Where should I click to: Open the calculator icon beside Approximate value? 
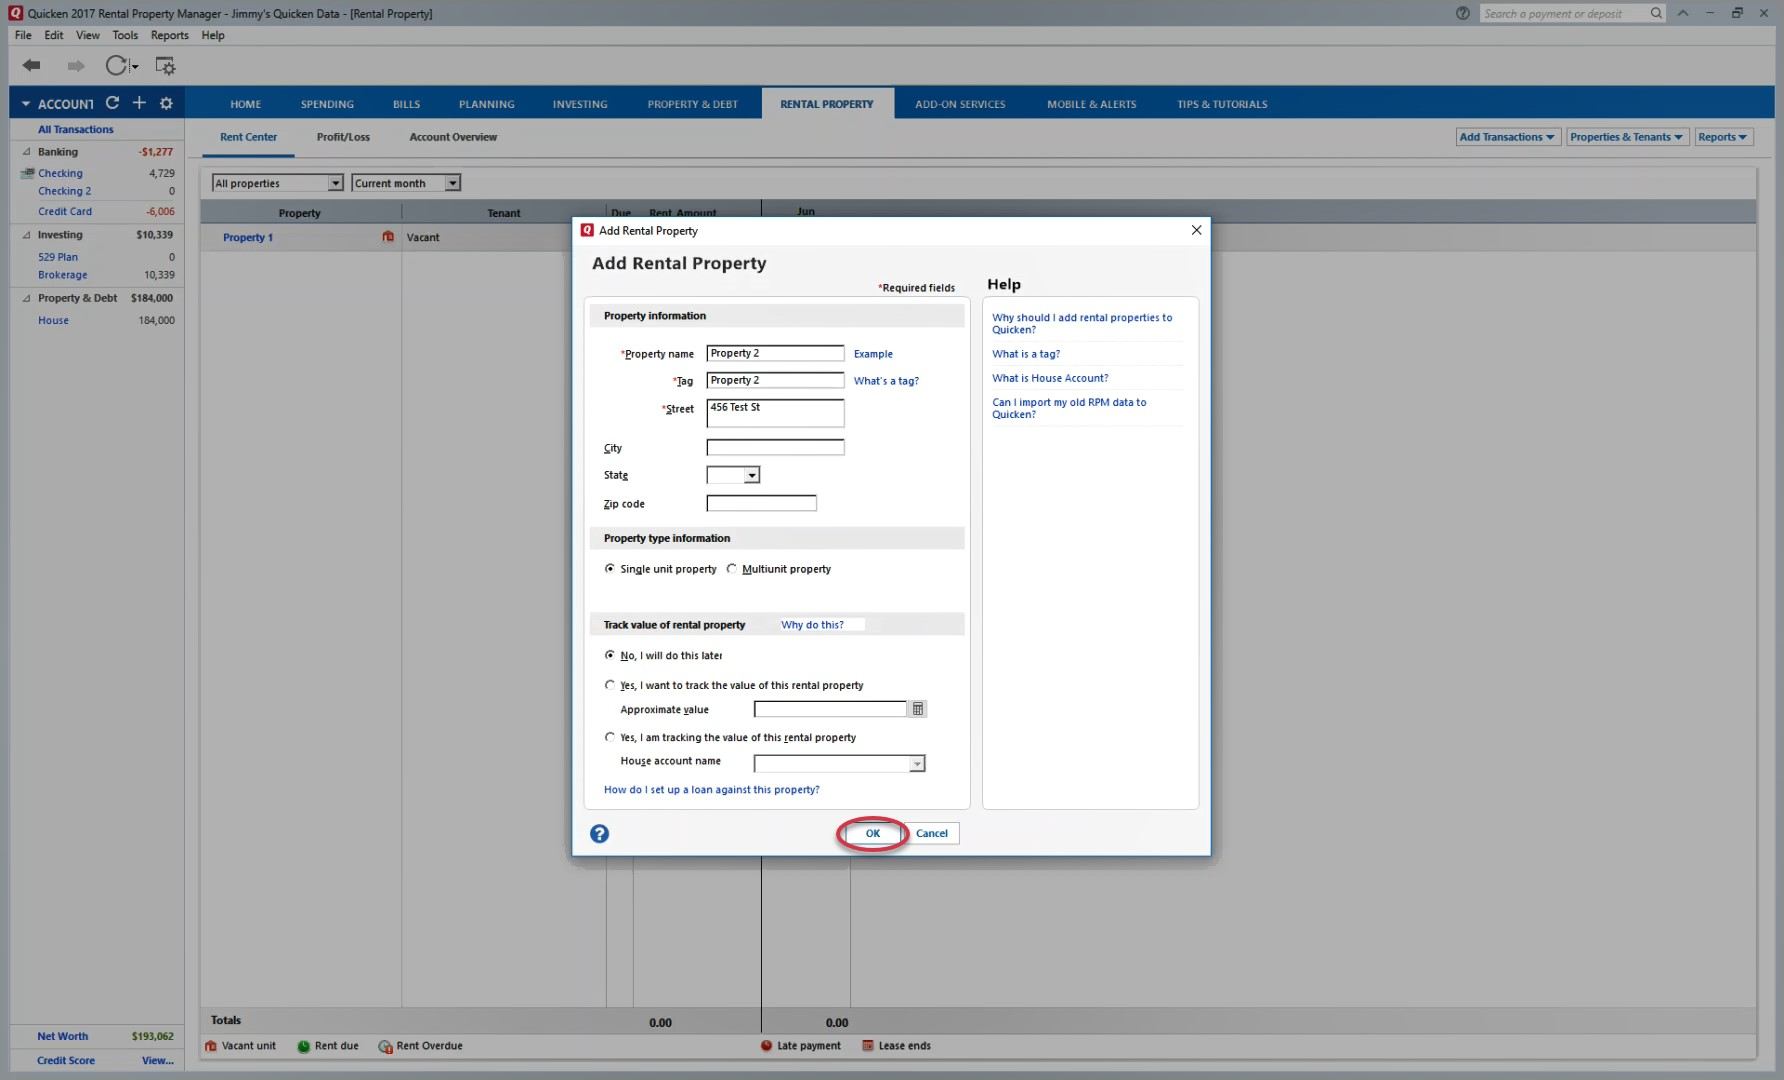917,709
